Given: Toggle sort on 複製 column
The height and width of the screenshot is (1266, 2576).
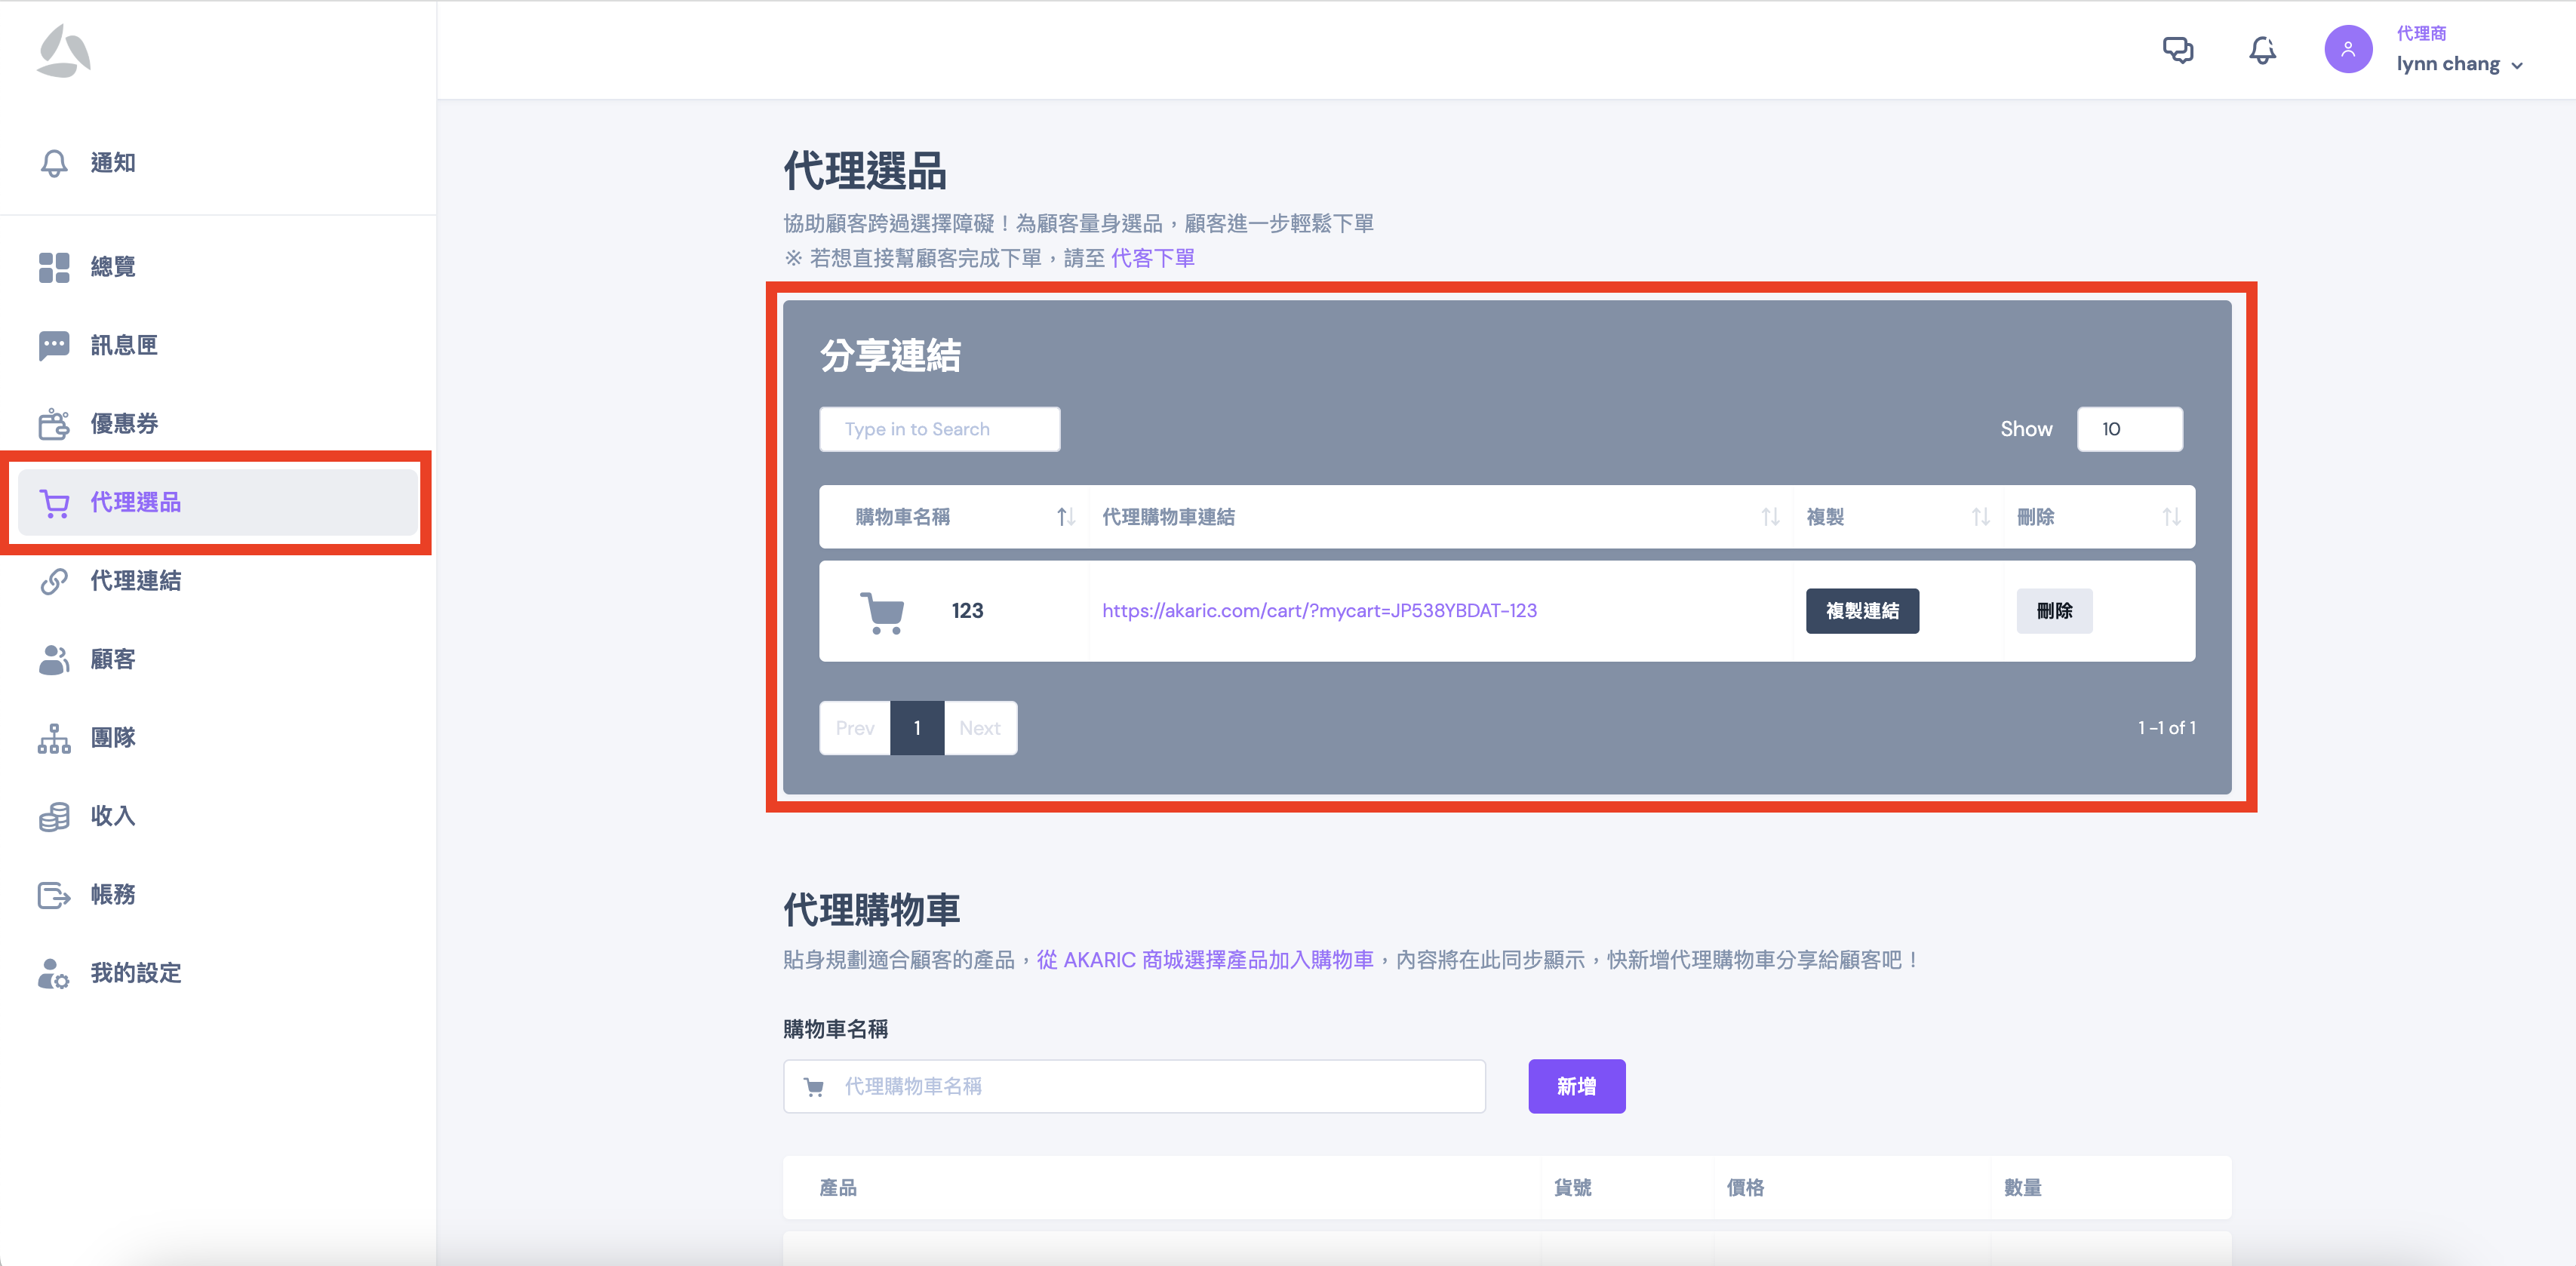Looking at the screenshot, I should pos(1979,517).
